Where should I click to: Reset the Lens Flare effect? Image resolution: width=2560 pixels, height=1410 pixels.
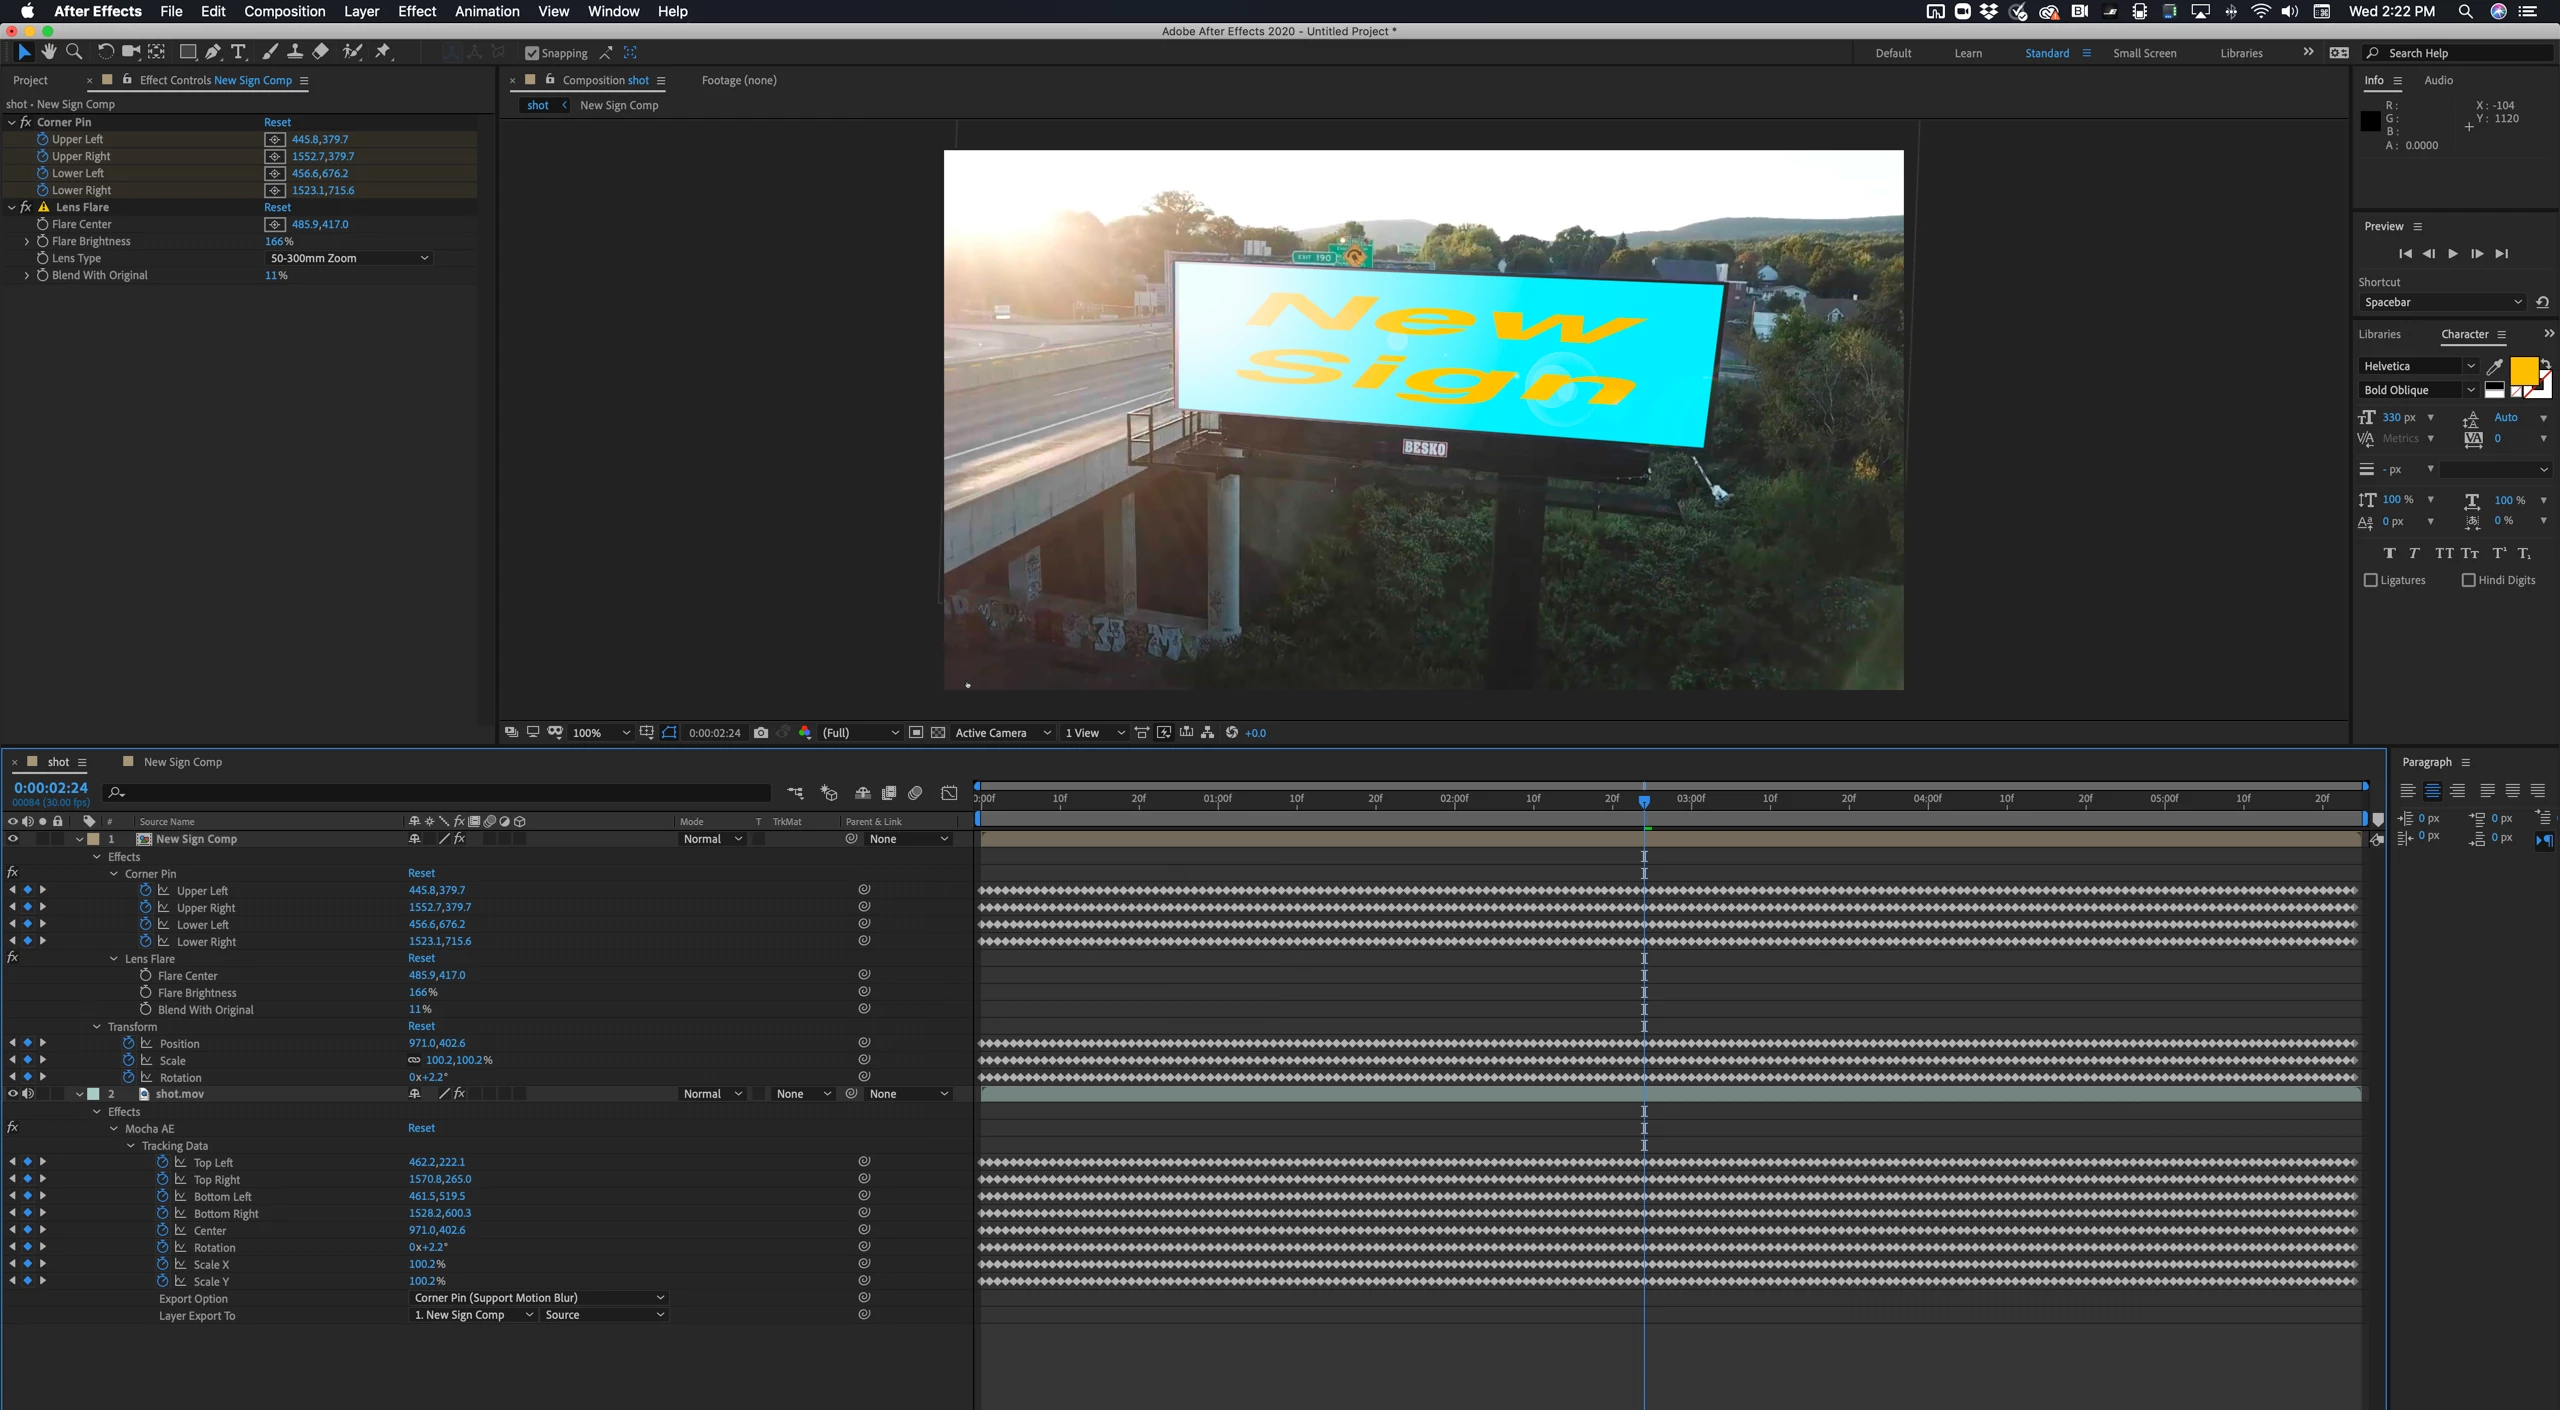tap(277, 207)
